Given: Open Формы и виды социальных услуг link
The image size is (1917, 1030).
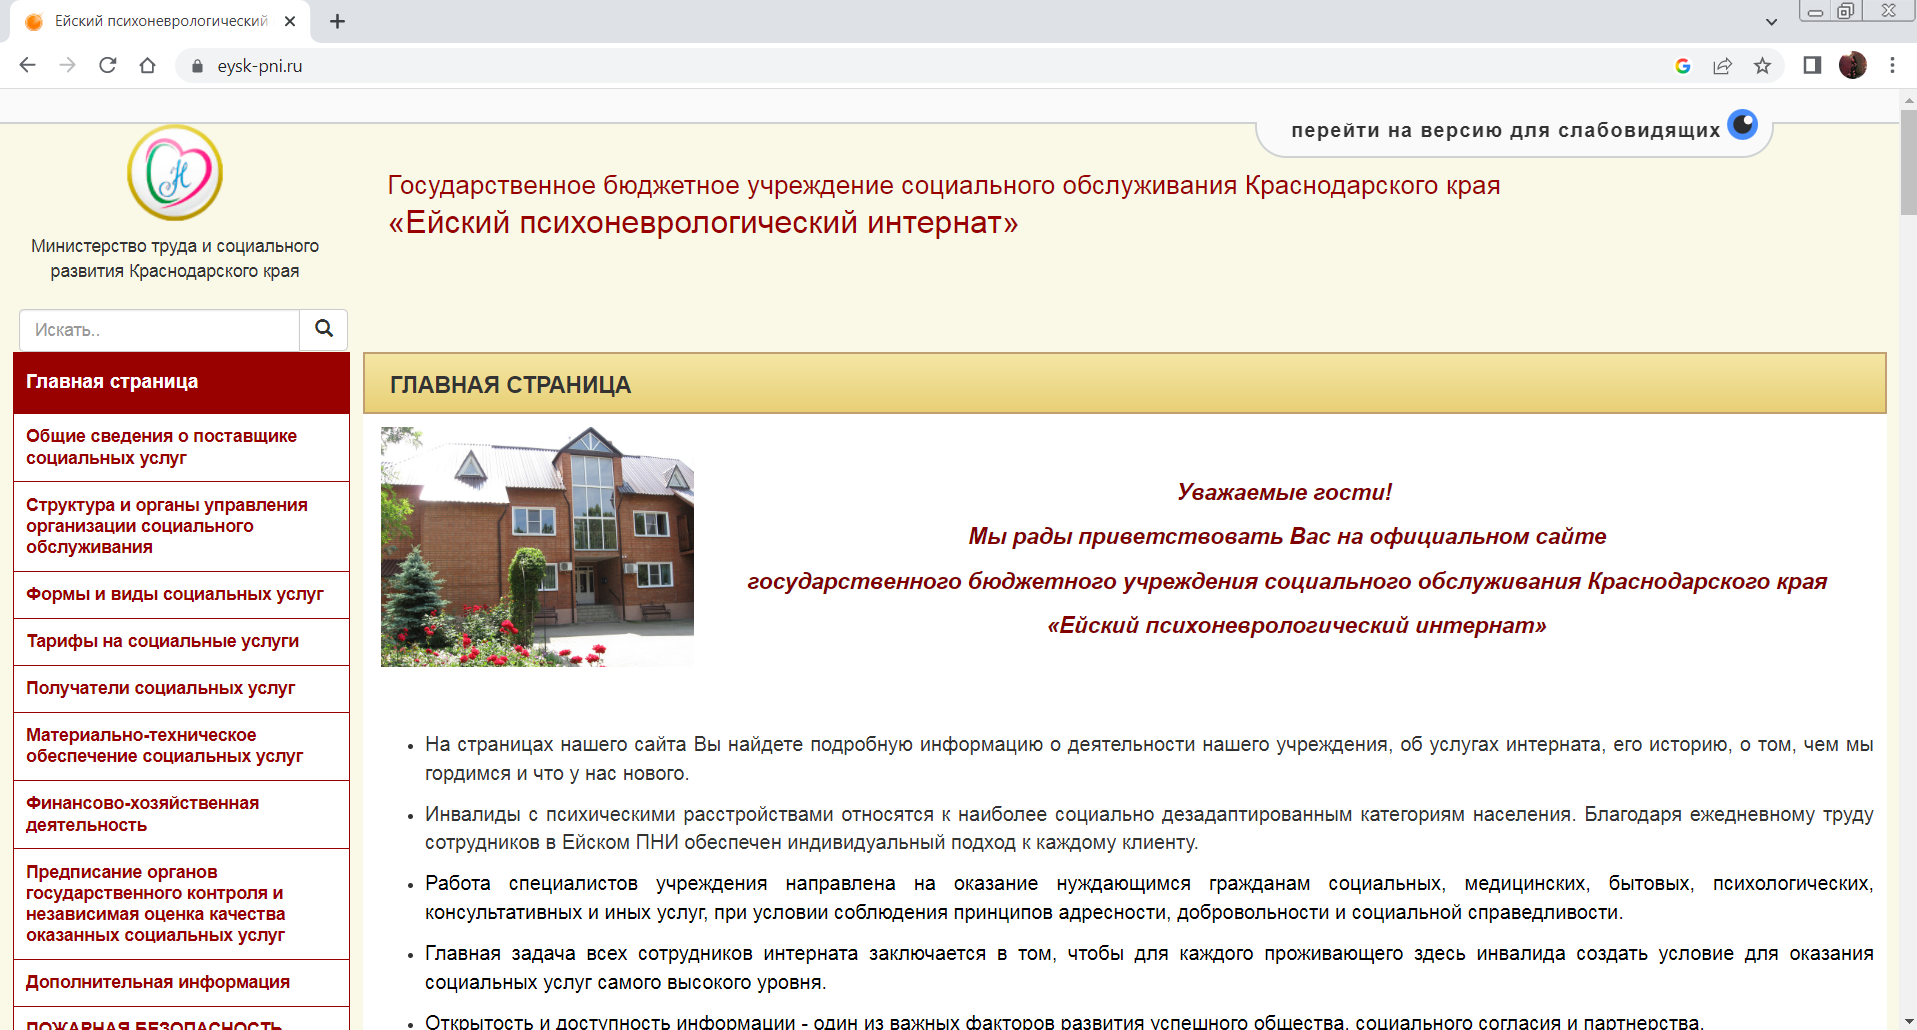Looking at the screenshot, I should 175,594.
